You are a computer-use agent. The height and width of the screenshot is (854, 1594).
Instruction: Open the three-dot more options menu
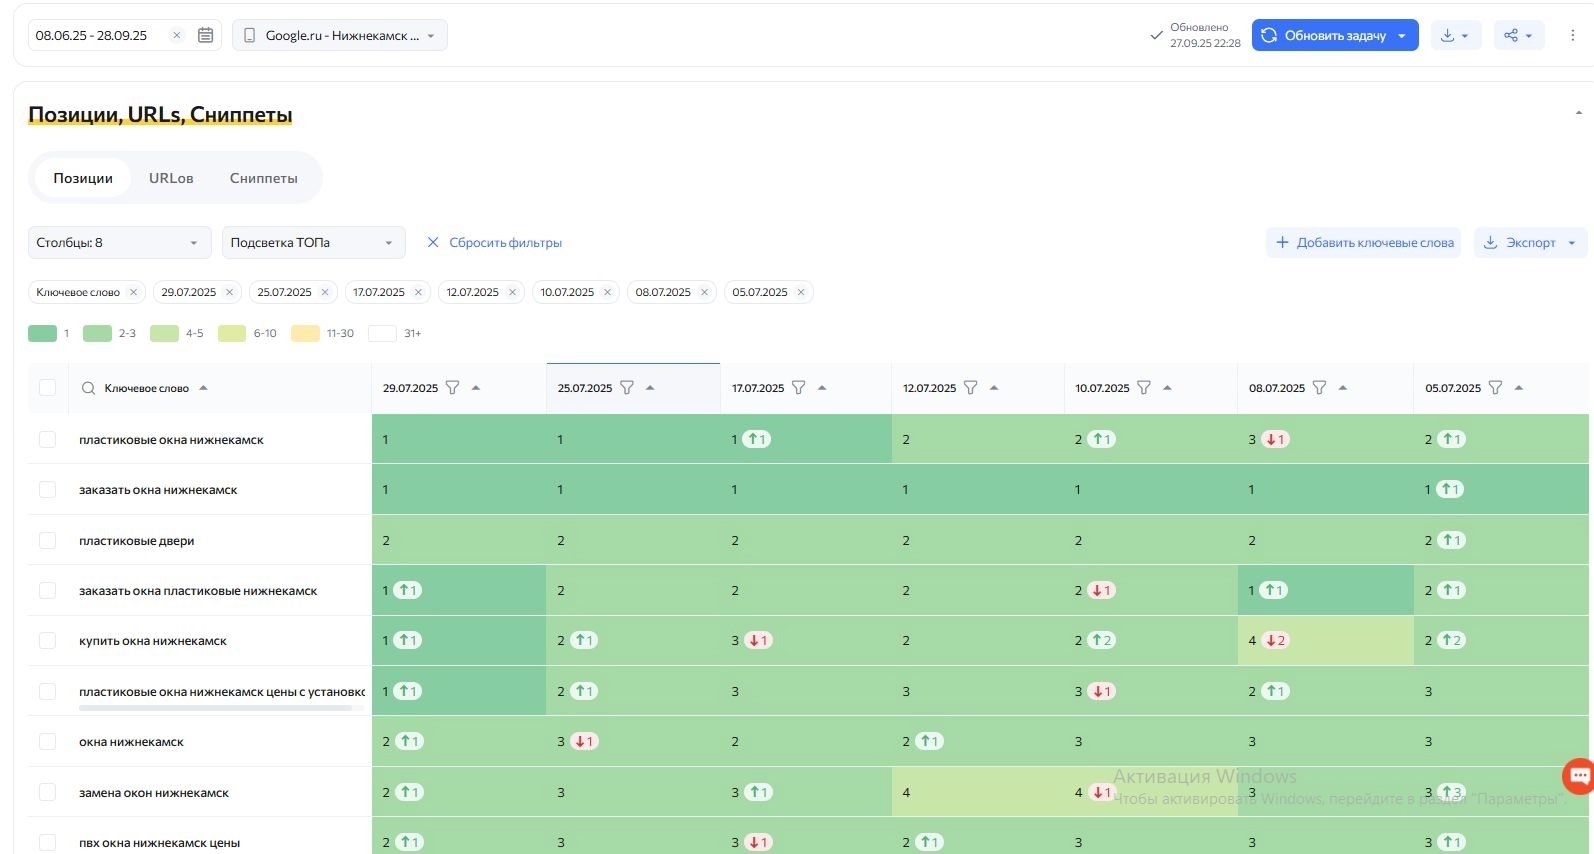click(1572, 35)
